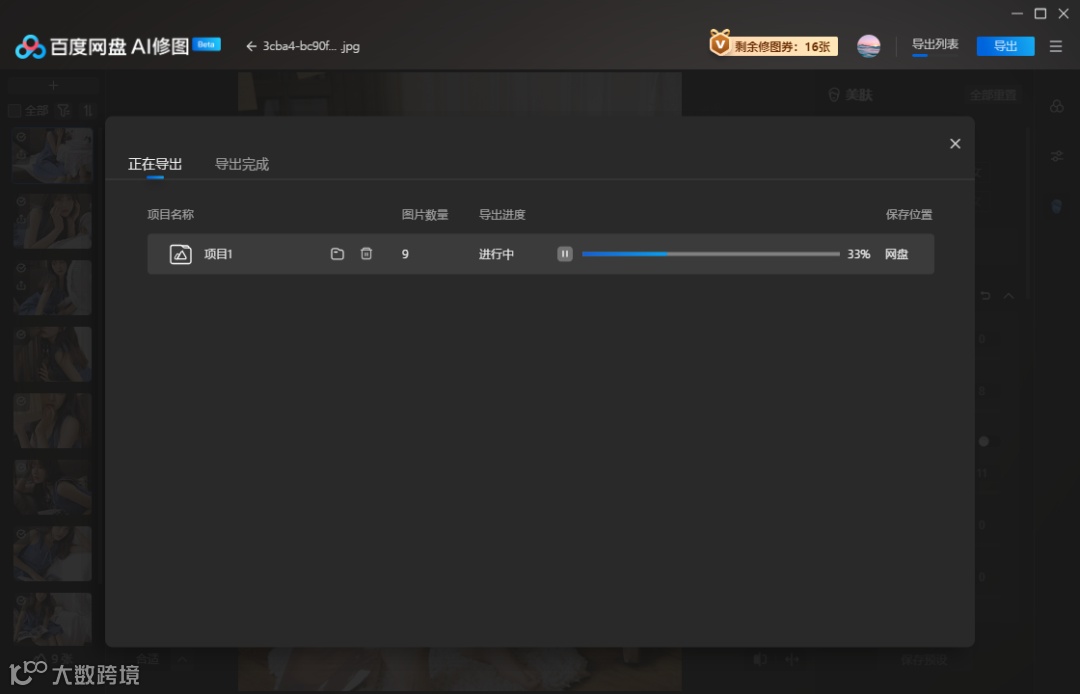
Task: Click the file name 3cba4-bc90f... .jpg
Action: point(311,46)
